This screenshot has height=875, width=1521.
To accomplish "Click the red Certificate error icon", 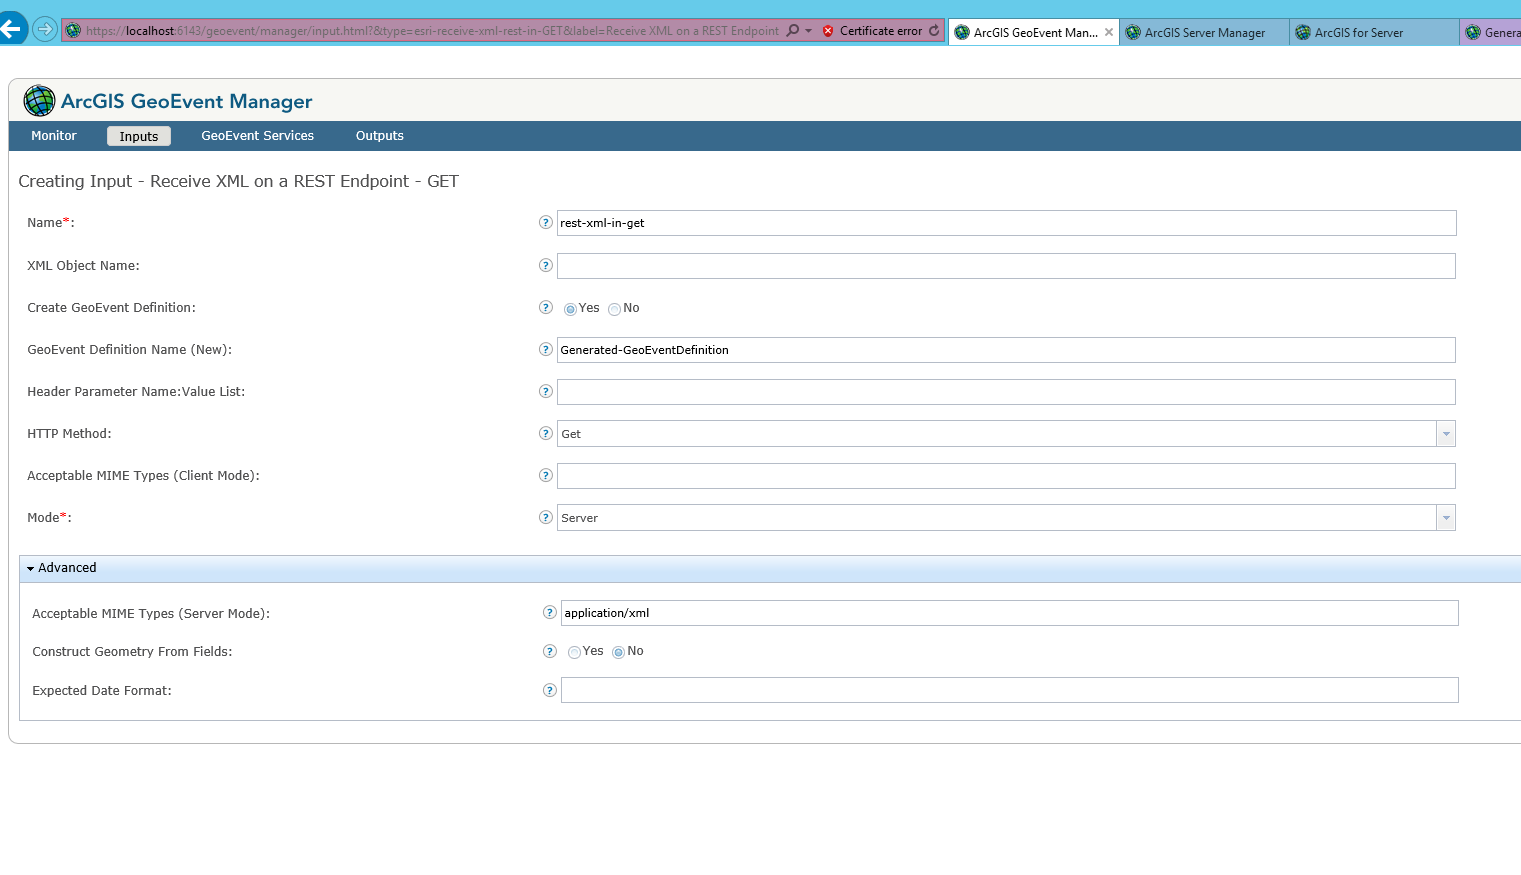I will tap(828, 31).
